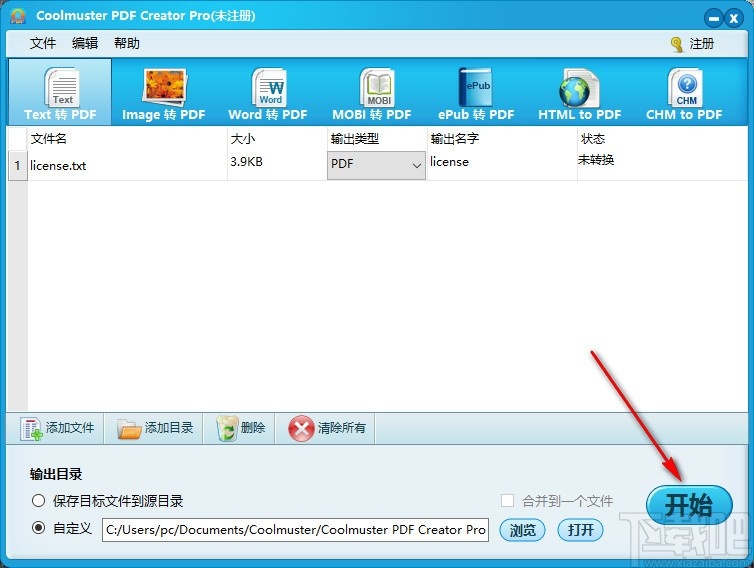This screenshot has width=754, height=568.
Task: Select ePub 转 PDF mode
Action: (476, 92)
